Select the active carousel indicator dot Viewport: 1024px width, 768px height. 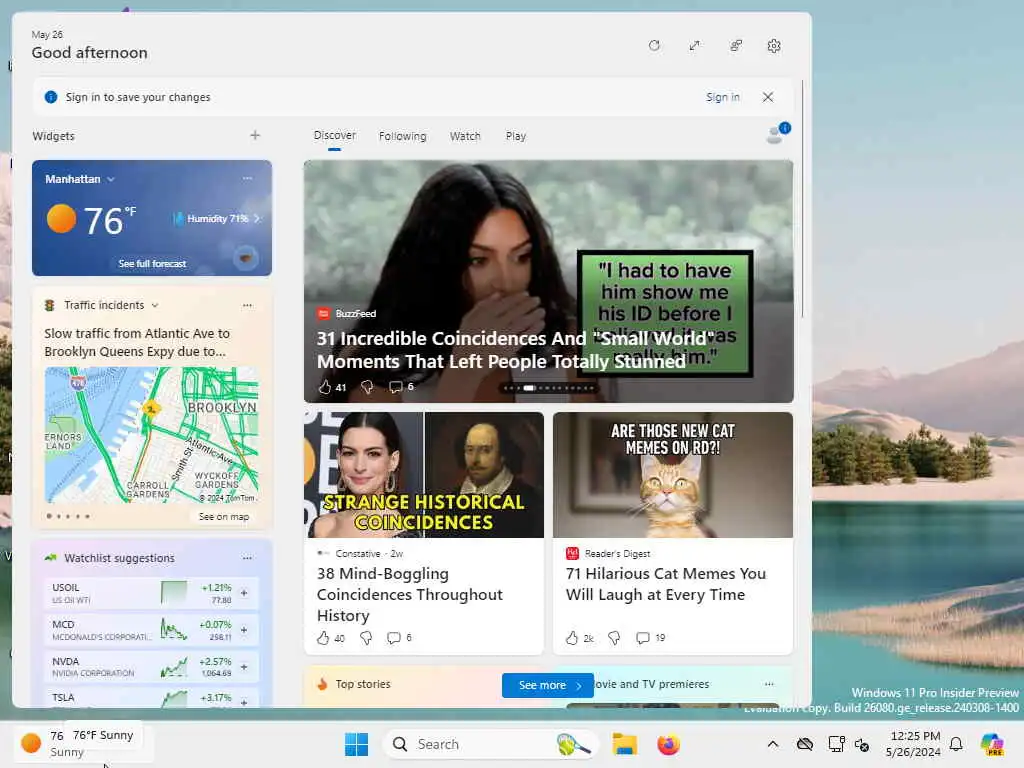coord(528,388)
